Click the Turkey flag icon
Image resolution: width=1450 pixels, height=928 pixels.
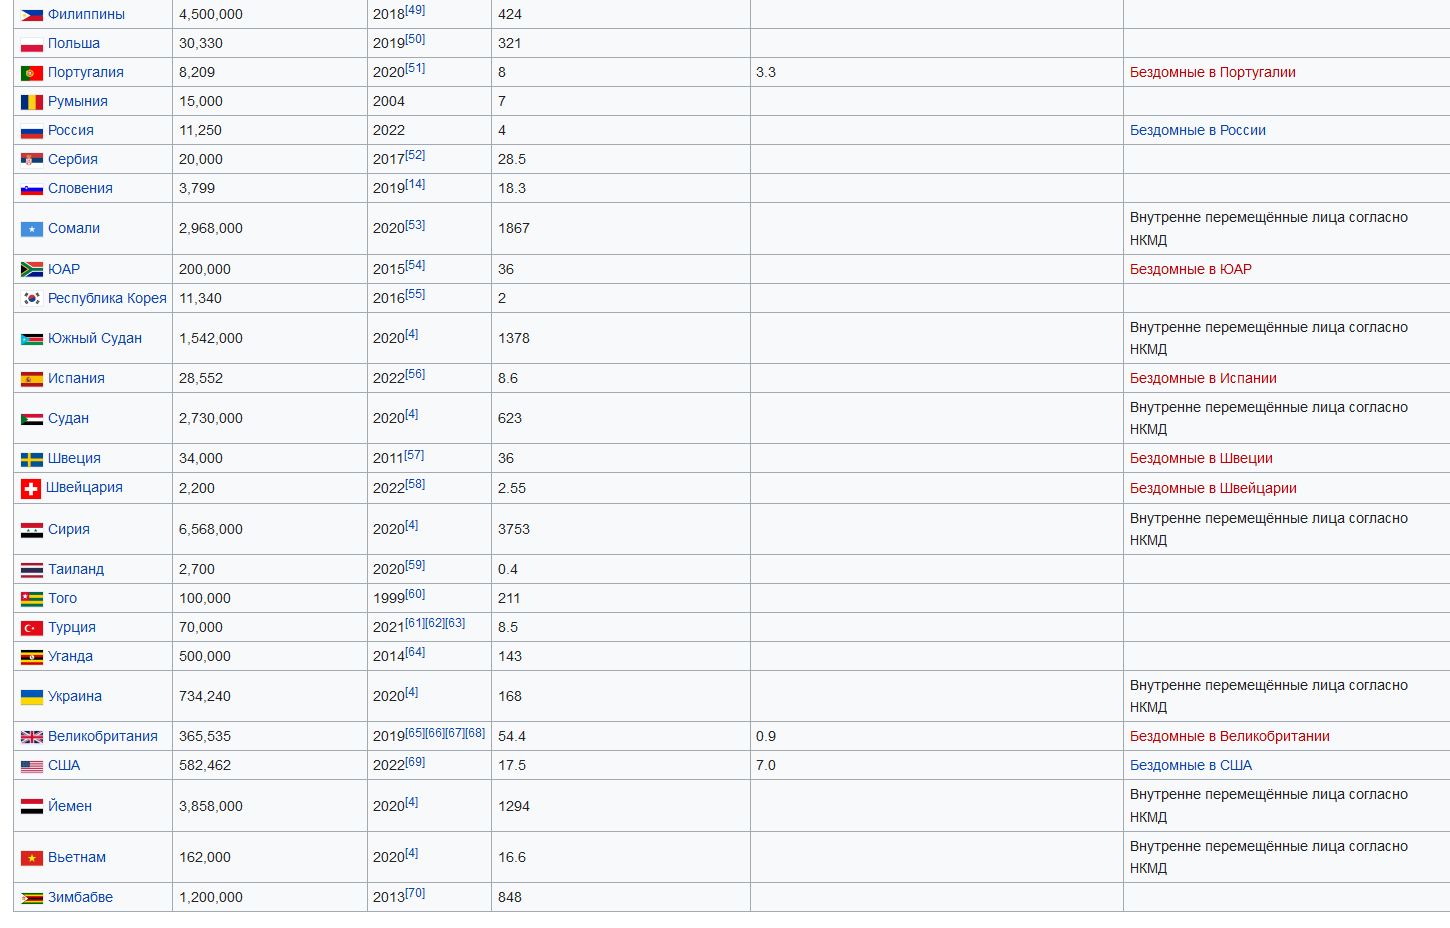coord(32,628)
